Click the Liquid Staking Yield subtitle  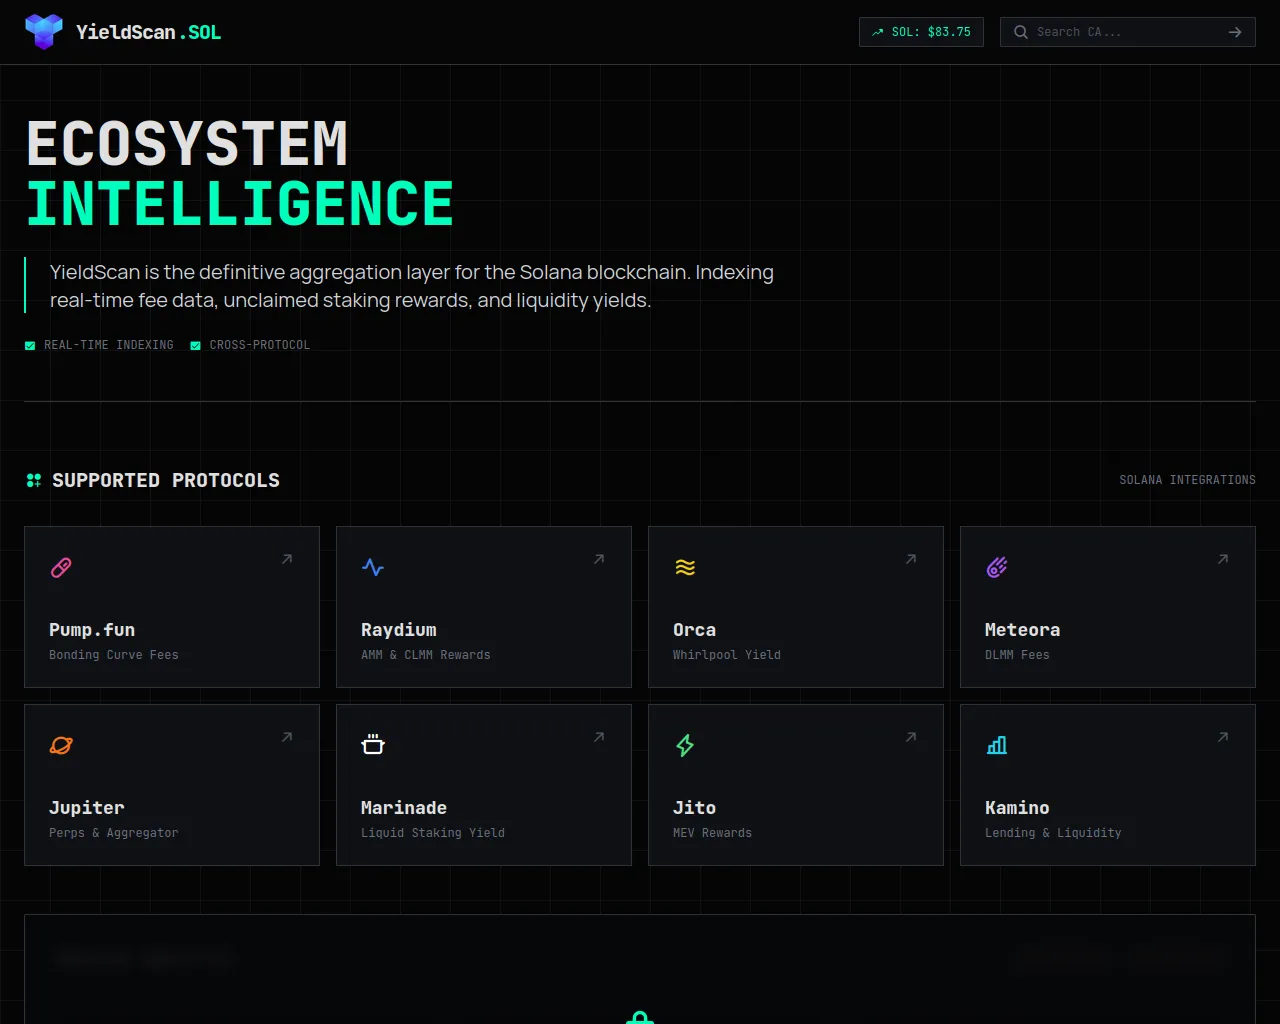pyautogui.click(x=433, y=833)
